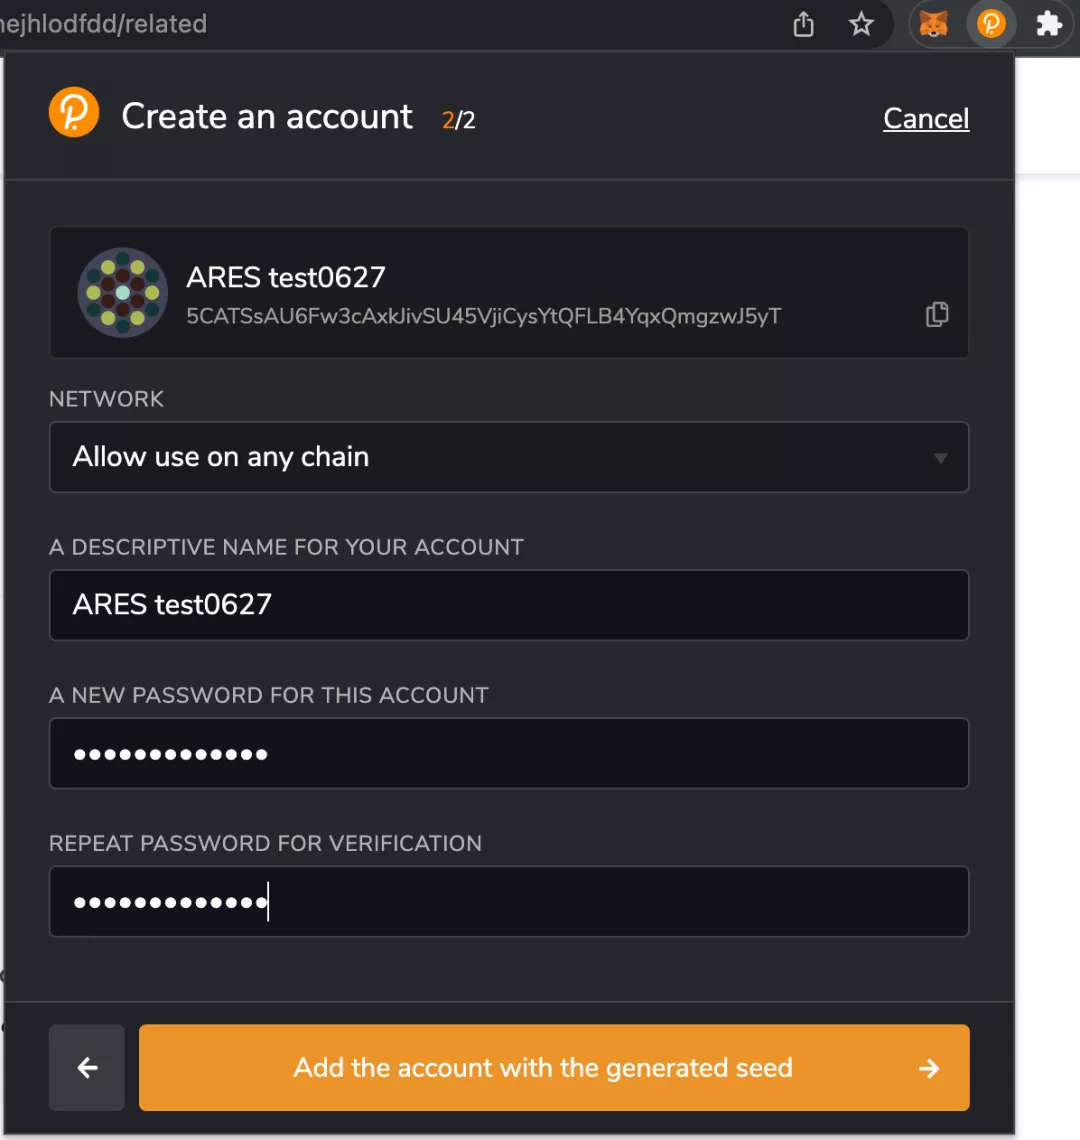Focus the new password field
1080x1140 pixels.
pyautogui.click(x=509, y=753)
